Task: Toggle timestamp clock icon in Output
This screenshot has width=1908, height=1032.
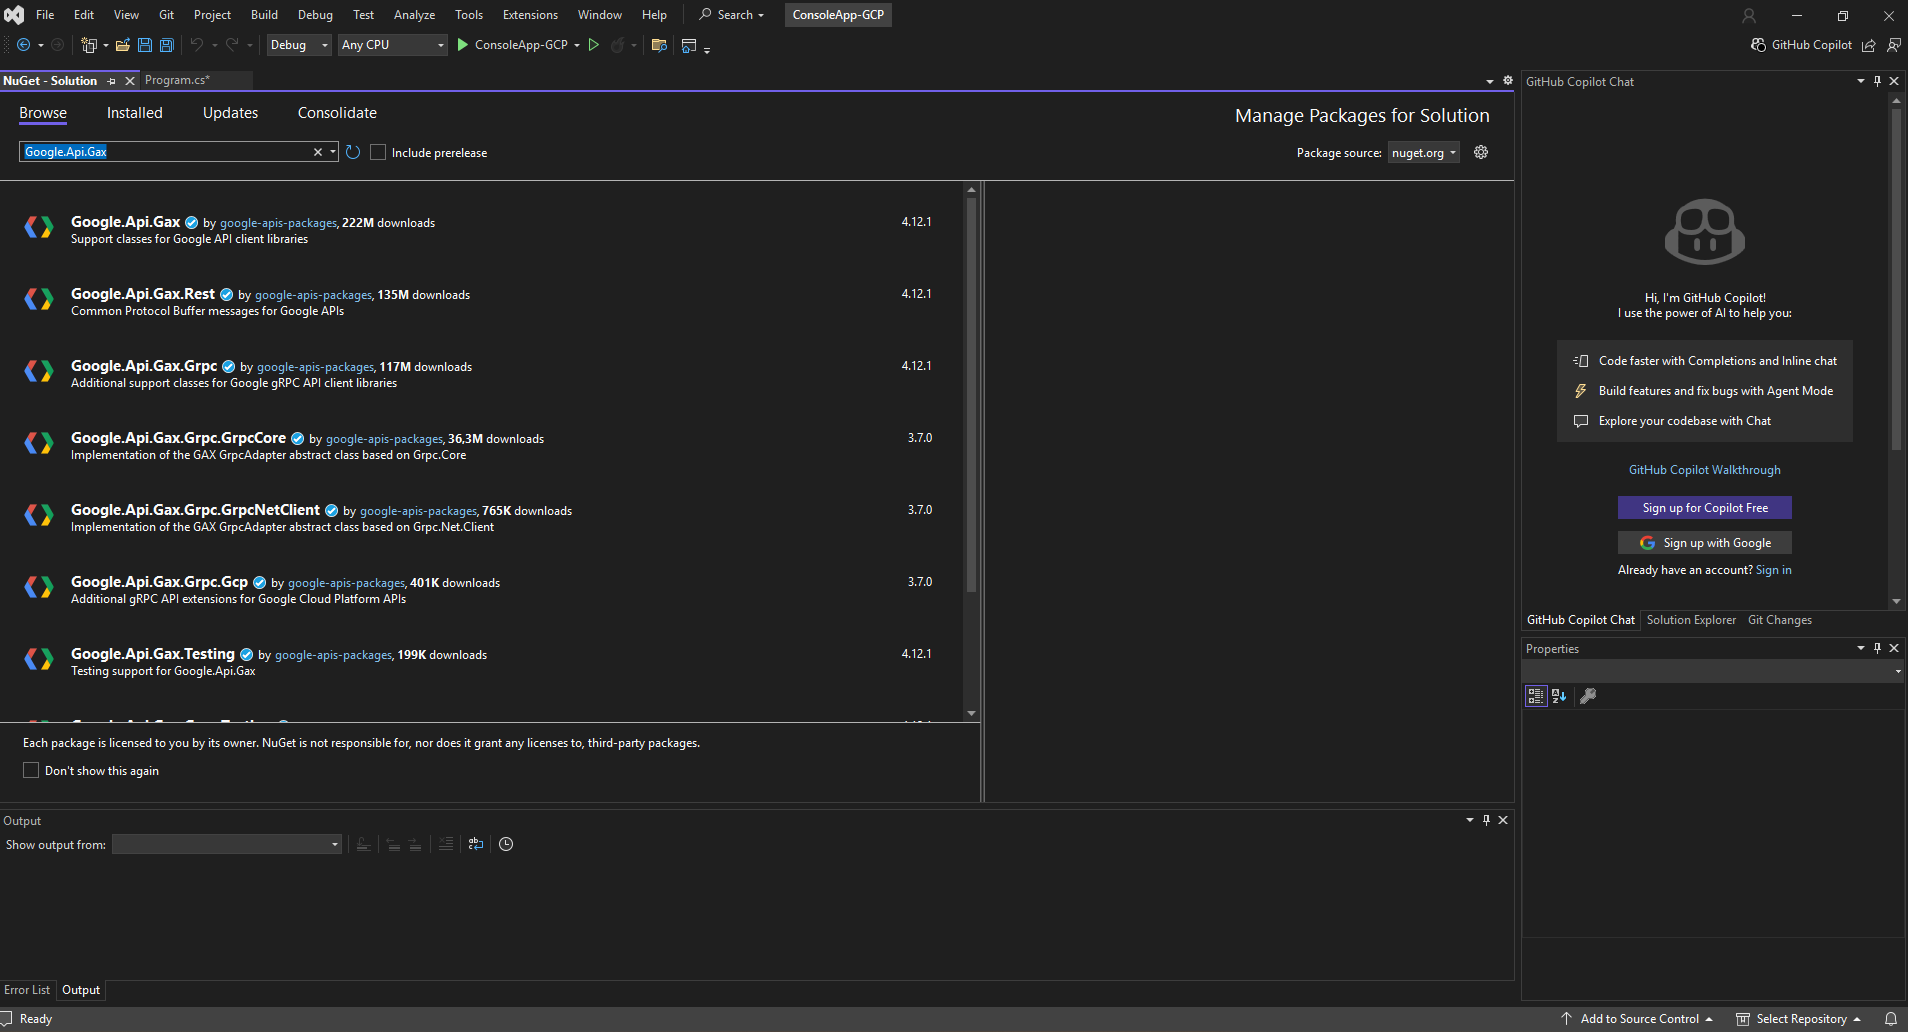Action: [506, 844]
